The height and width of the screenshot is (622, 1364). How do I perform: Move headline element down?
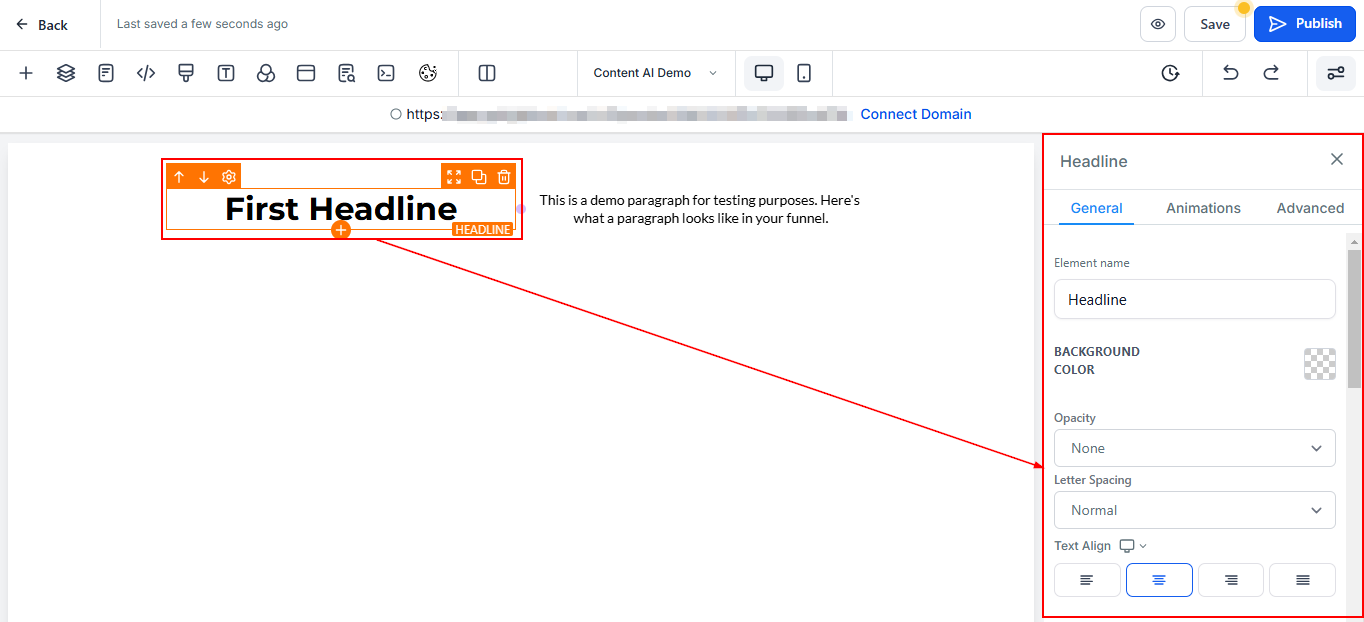coord(204,177)
